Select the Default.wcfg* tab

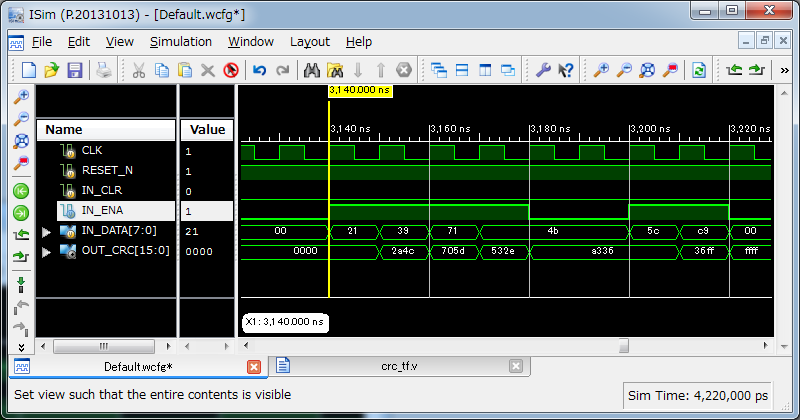pyautogui.click(x=138, y=367)
